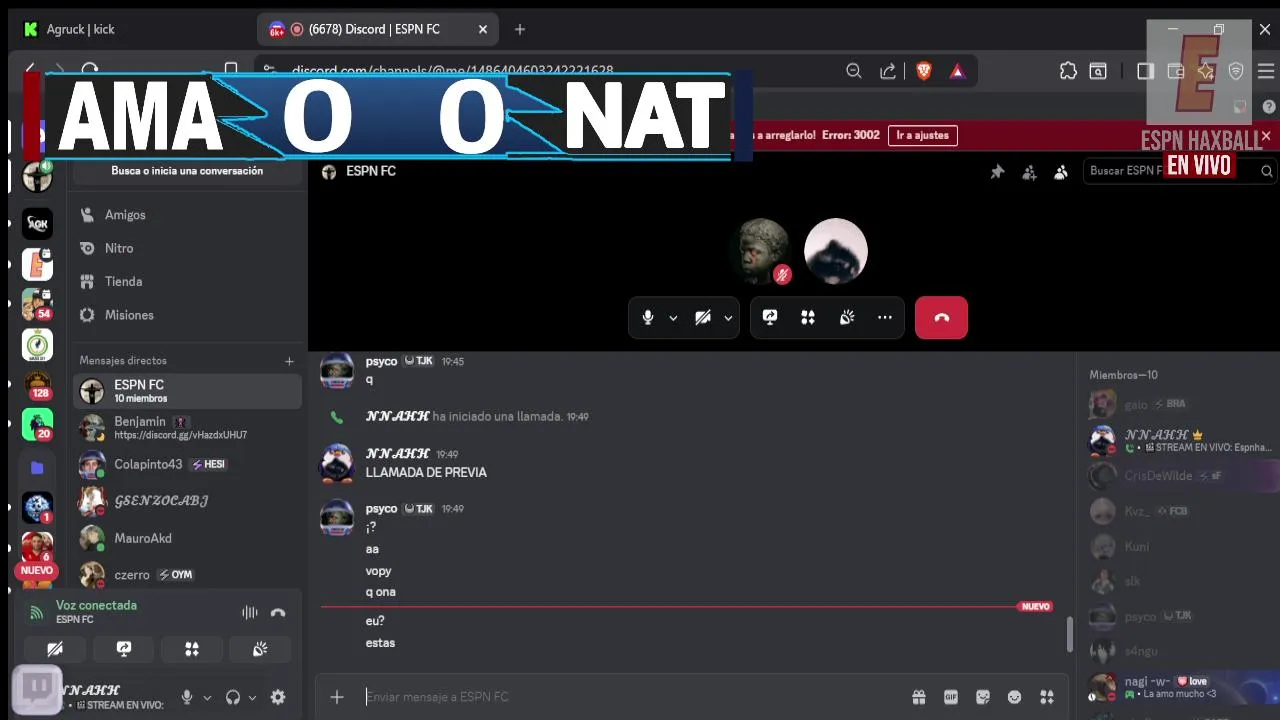1280x720 pixels.
Task: Open activities from voice panel
Action: click(x=192, y=649)
